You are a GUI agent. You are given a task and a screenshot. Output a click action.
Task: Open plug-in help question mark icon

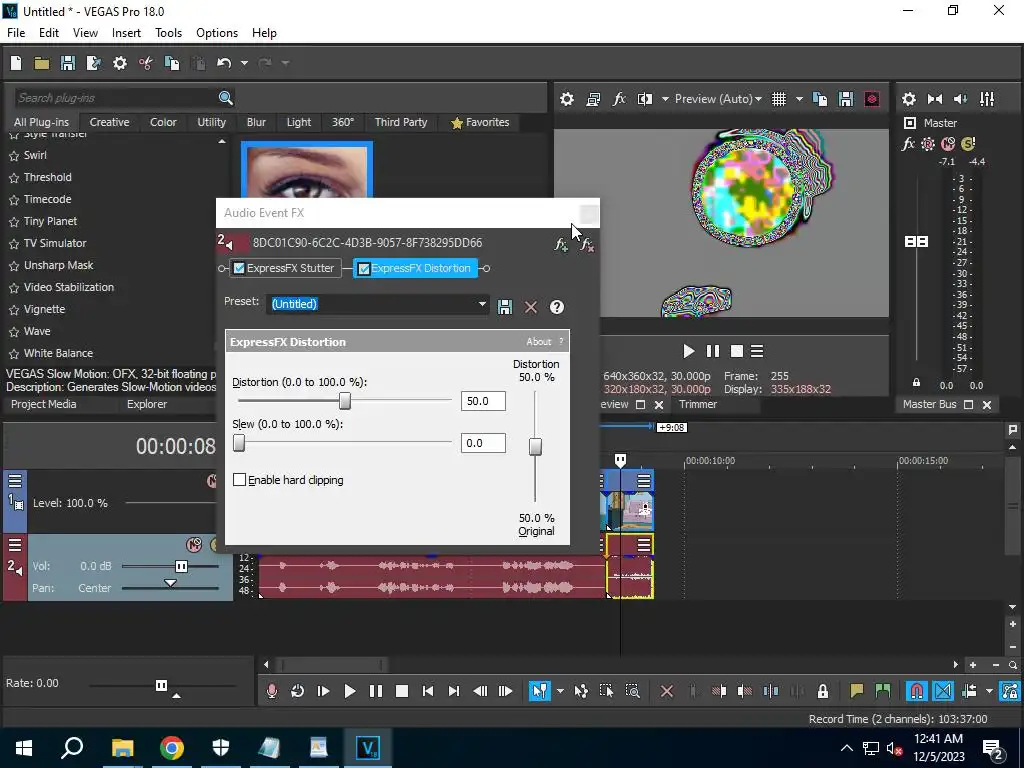[556, 307]
